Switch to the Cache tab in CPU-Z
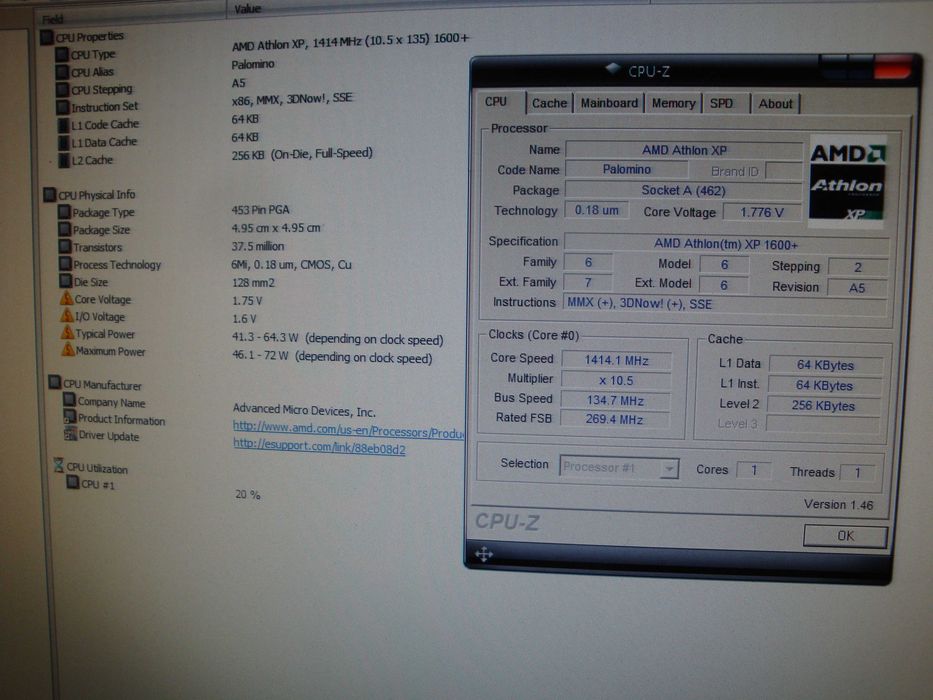 pos(549,103)
